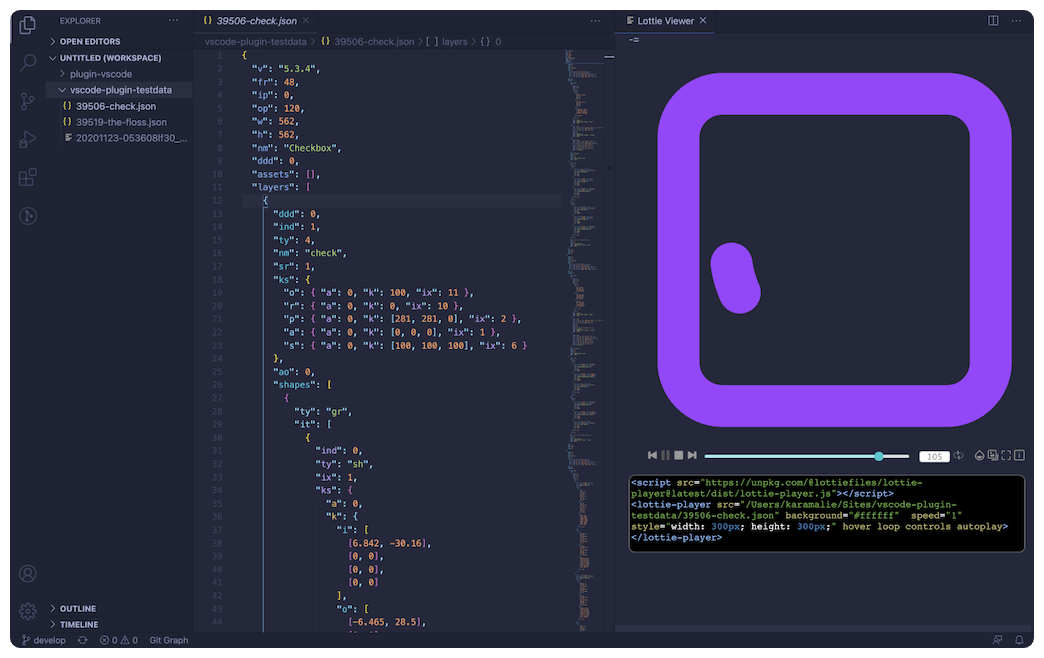Open the Search panel in the activity bar

27,63
